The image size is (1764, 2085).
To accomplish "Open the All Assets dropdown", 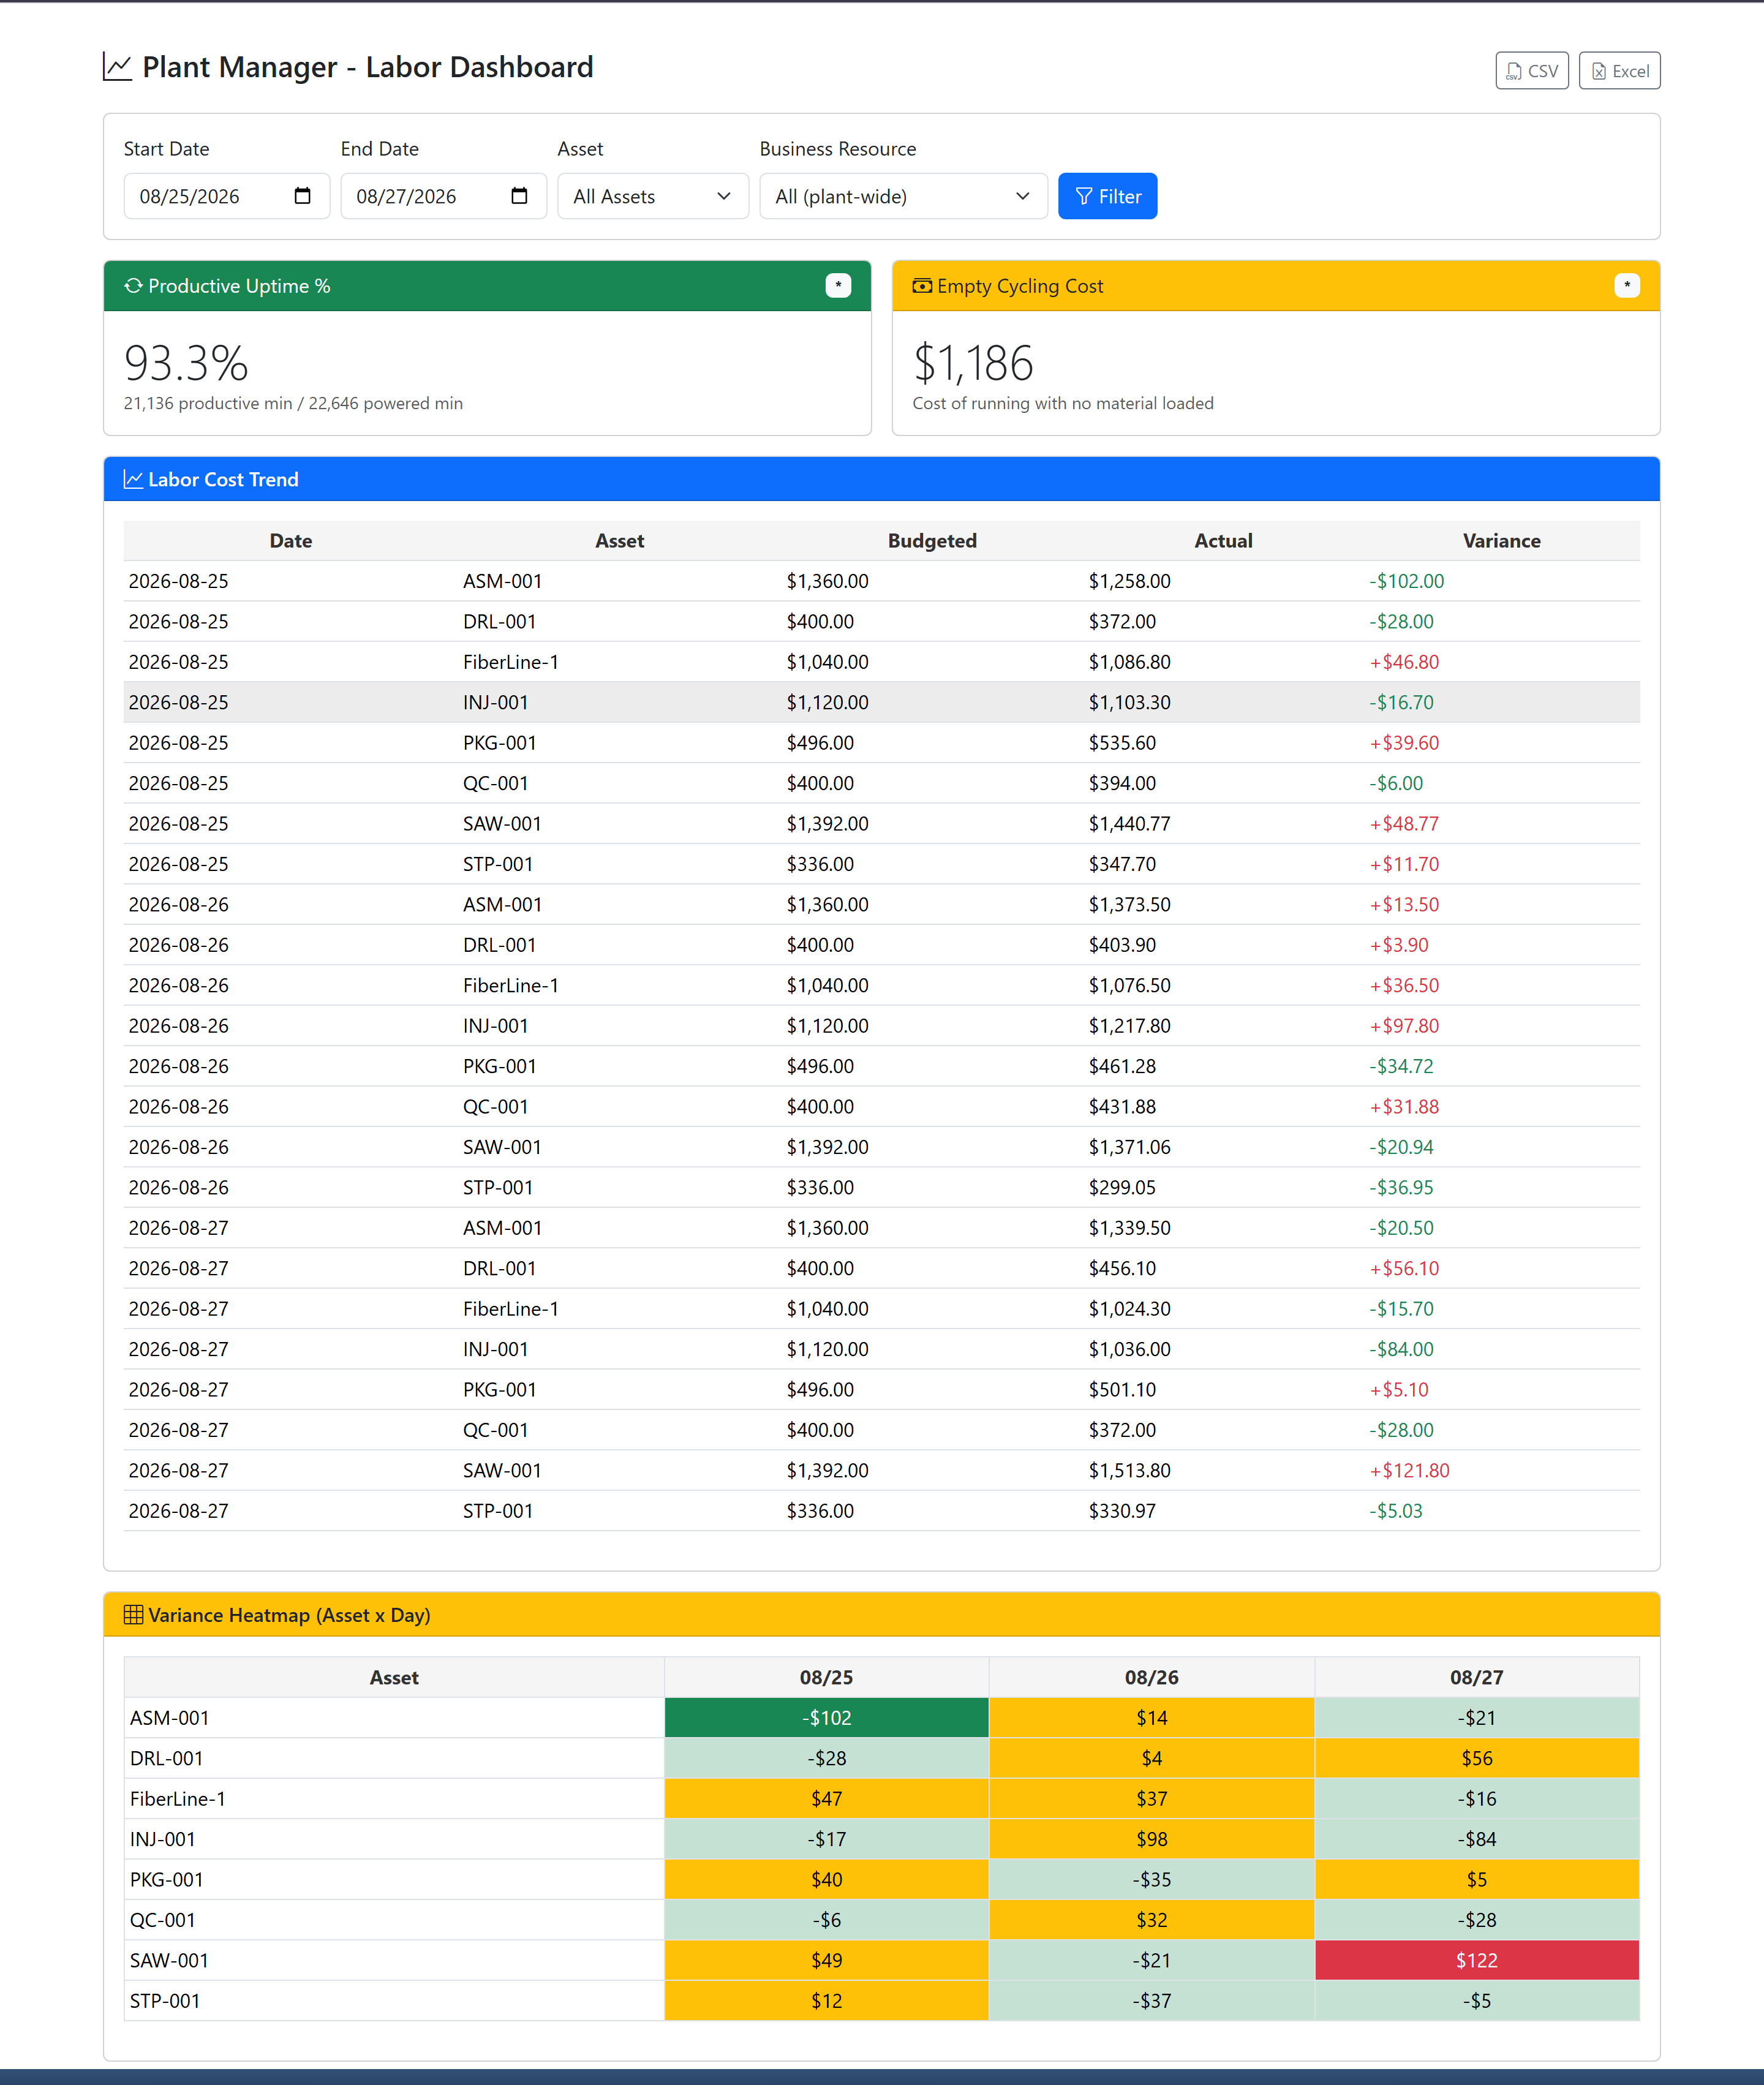I will (653, 196).
